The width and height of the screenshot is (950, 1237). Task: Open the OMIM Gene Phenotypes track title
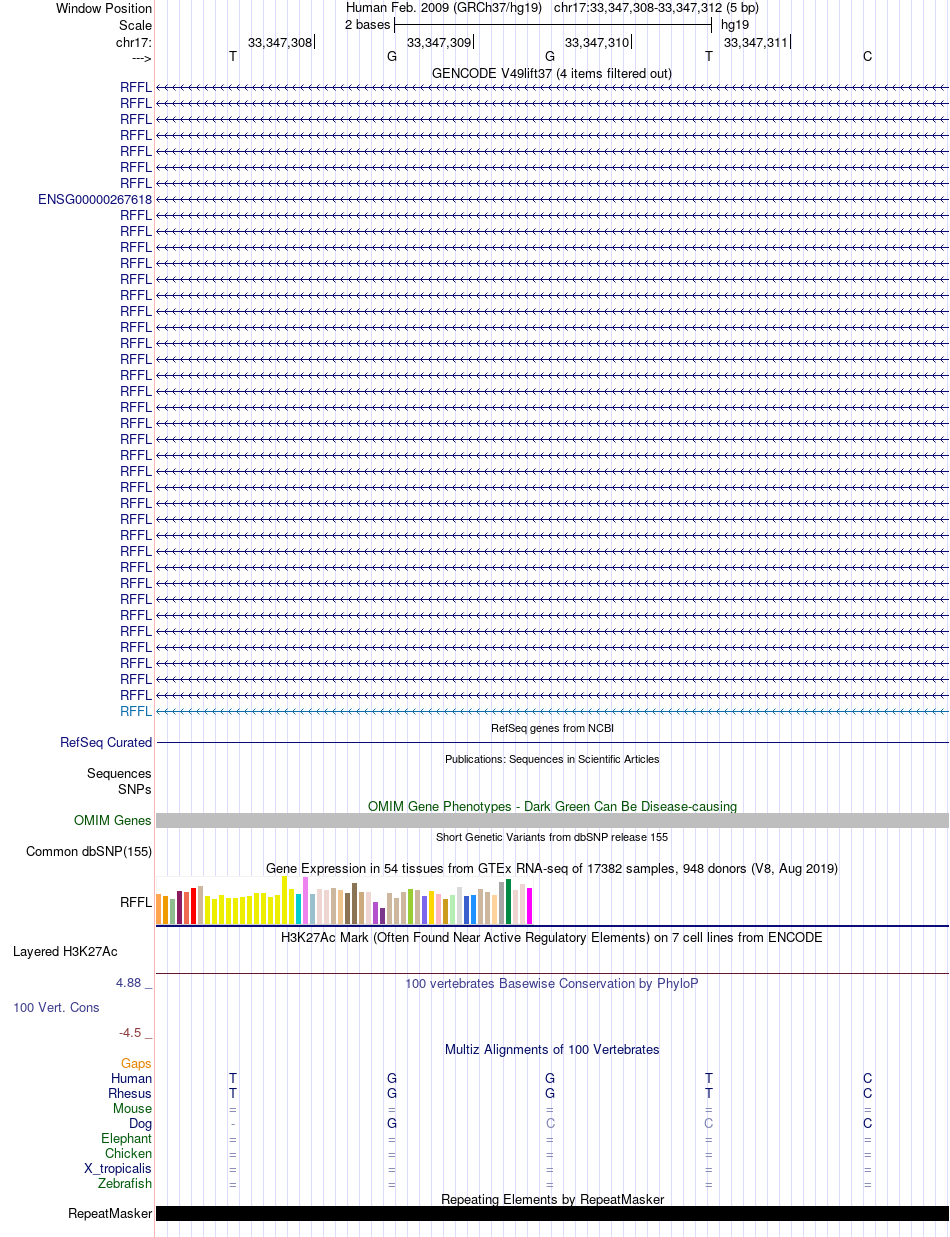click(552, 806)
